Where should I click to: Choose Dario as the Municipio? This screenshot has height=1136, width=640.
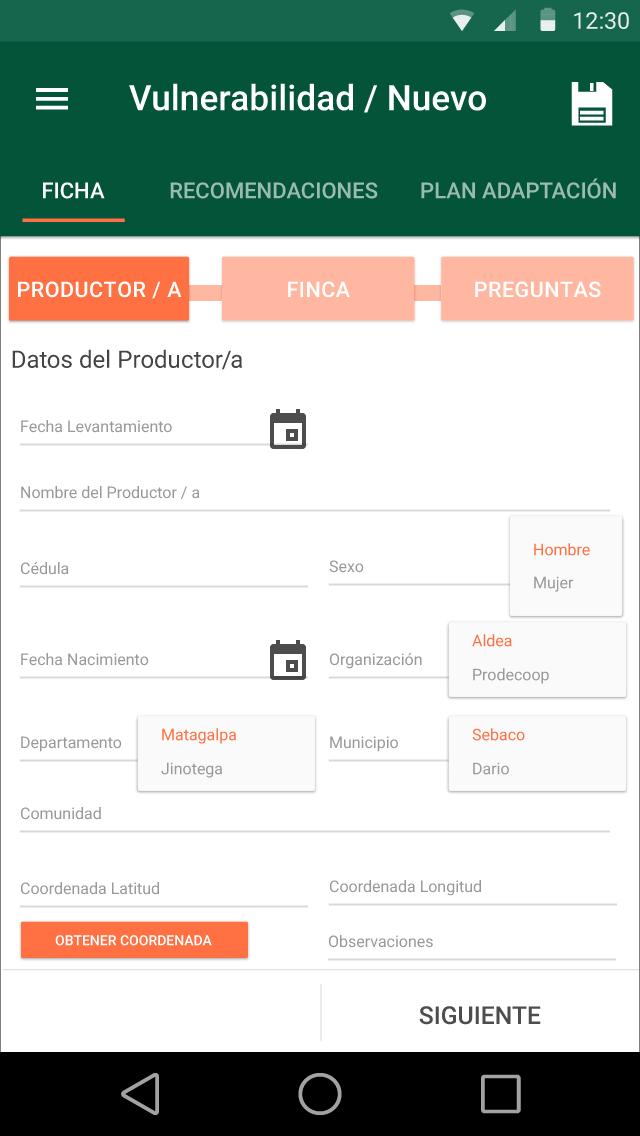coord(491,769)
